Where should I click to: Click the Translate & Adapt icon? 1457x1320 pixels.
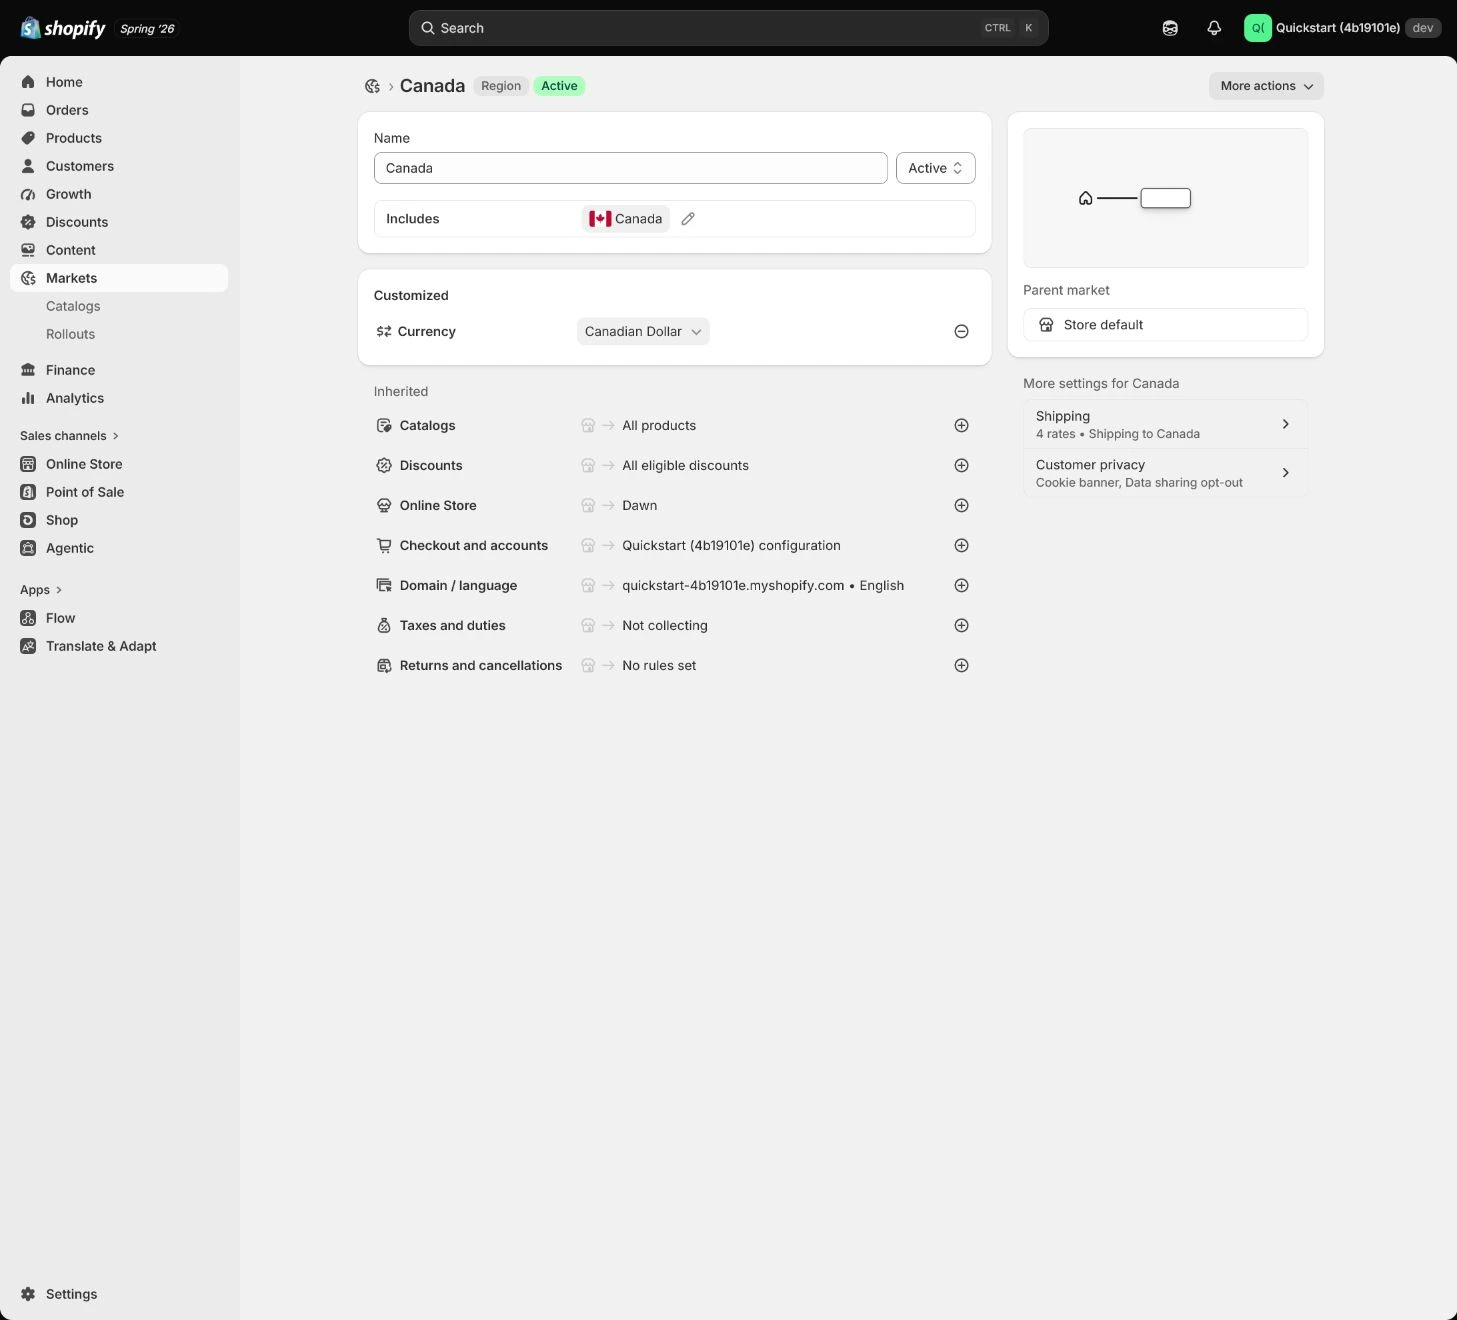[28, 646]
